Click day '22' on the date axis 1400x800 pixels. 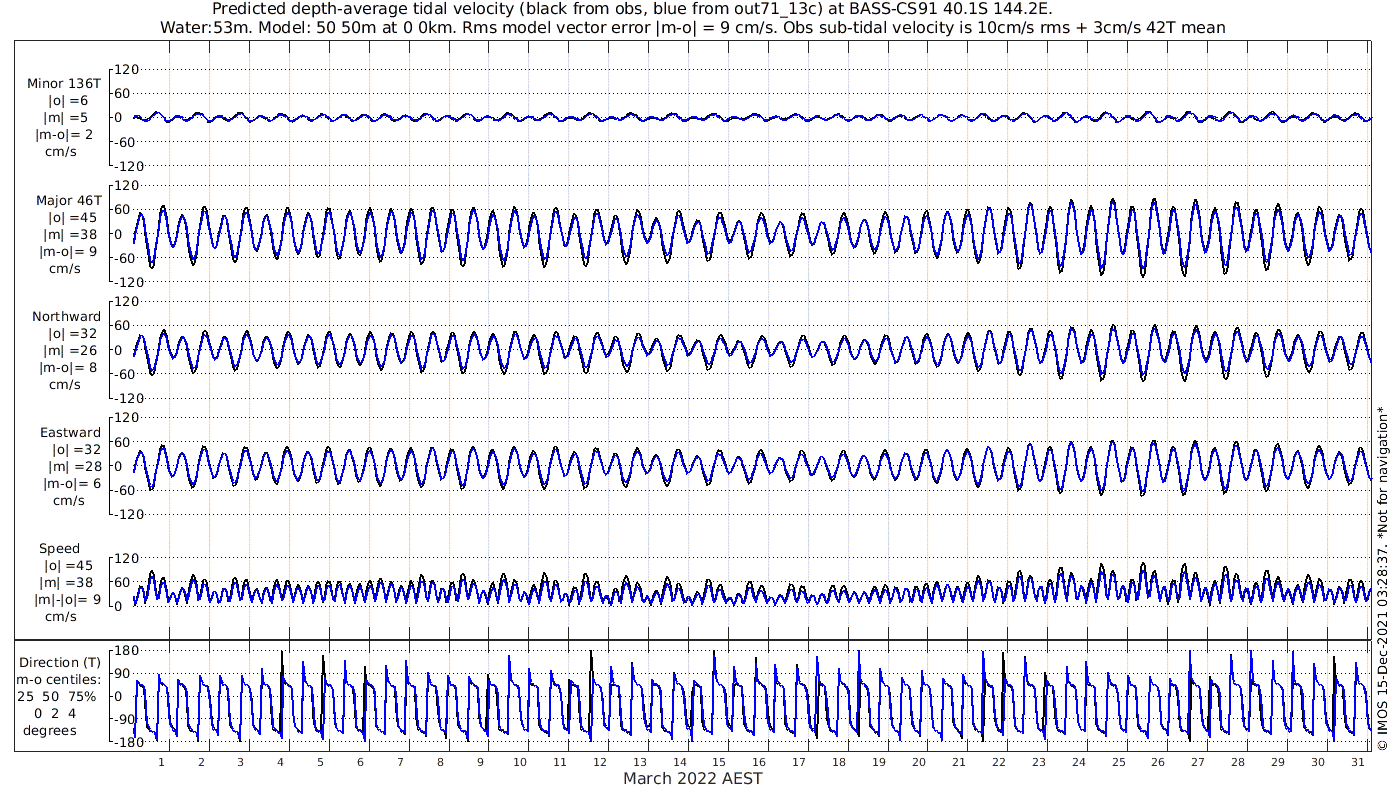(998, 762)
